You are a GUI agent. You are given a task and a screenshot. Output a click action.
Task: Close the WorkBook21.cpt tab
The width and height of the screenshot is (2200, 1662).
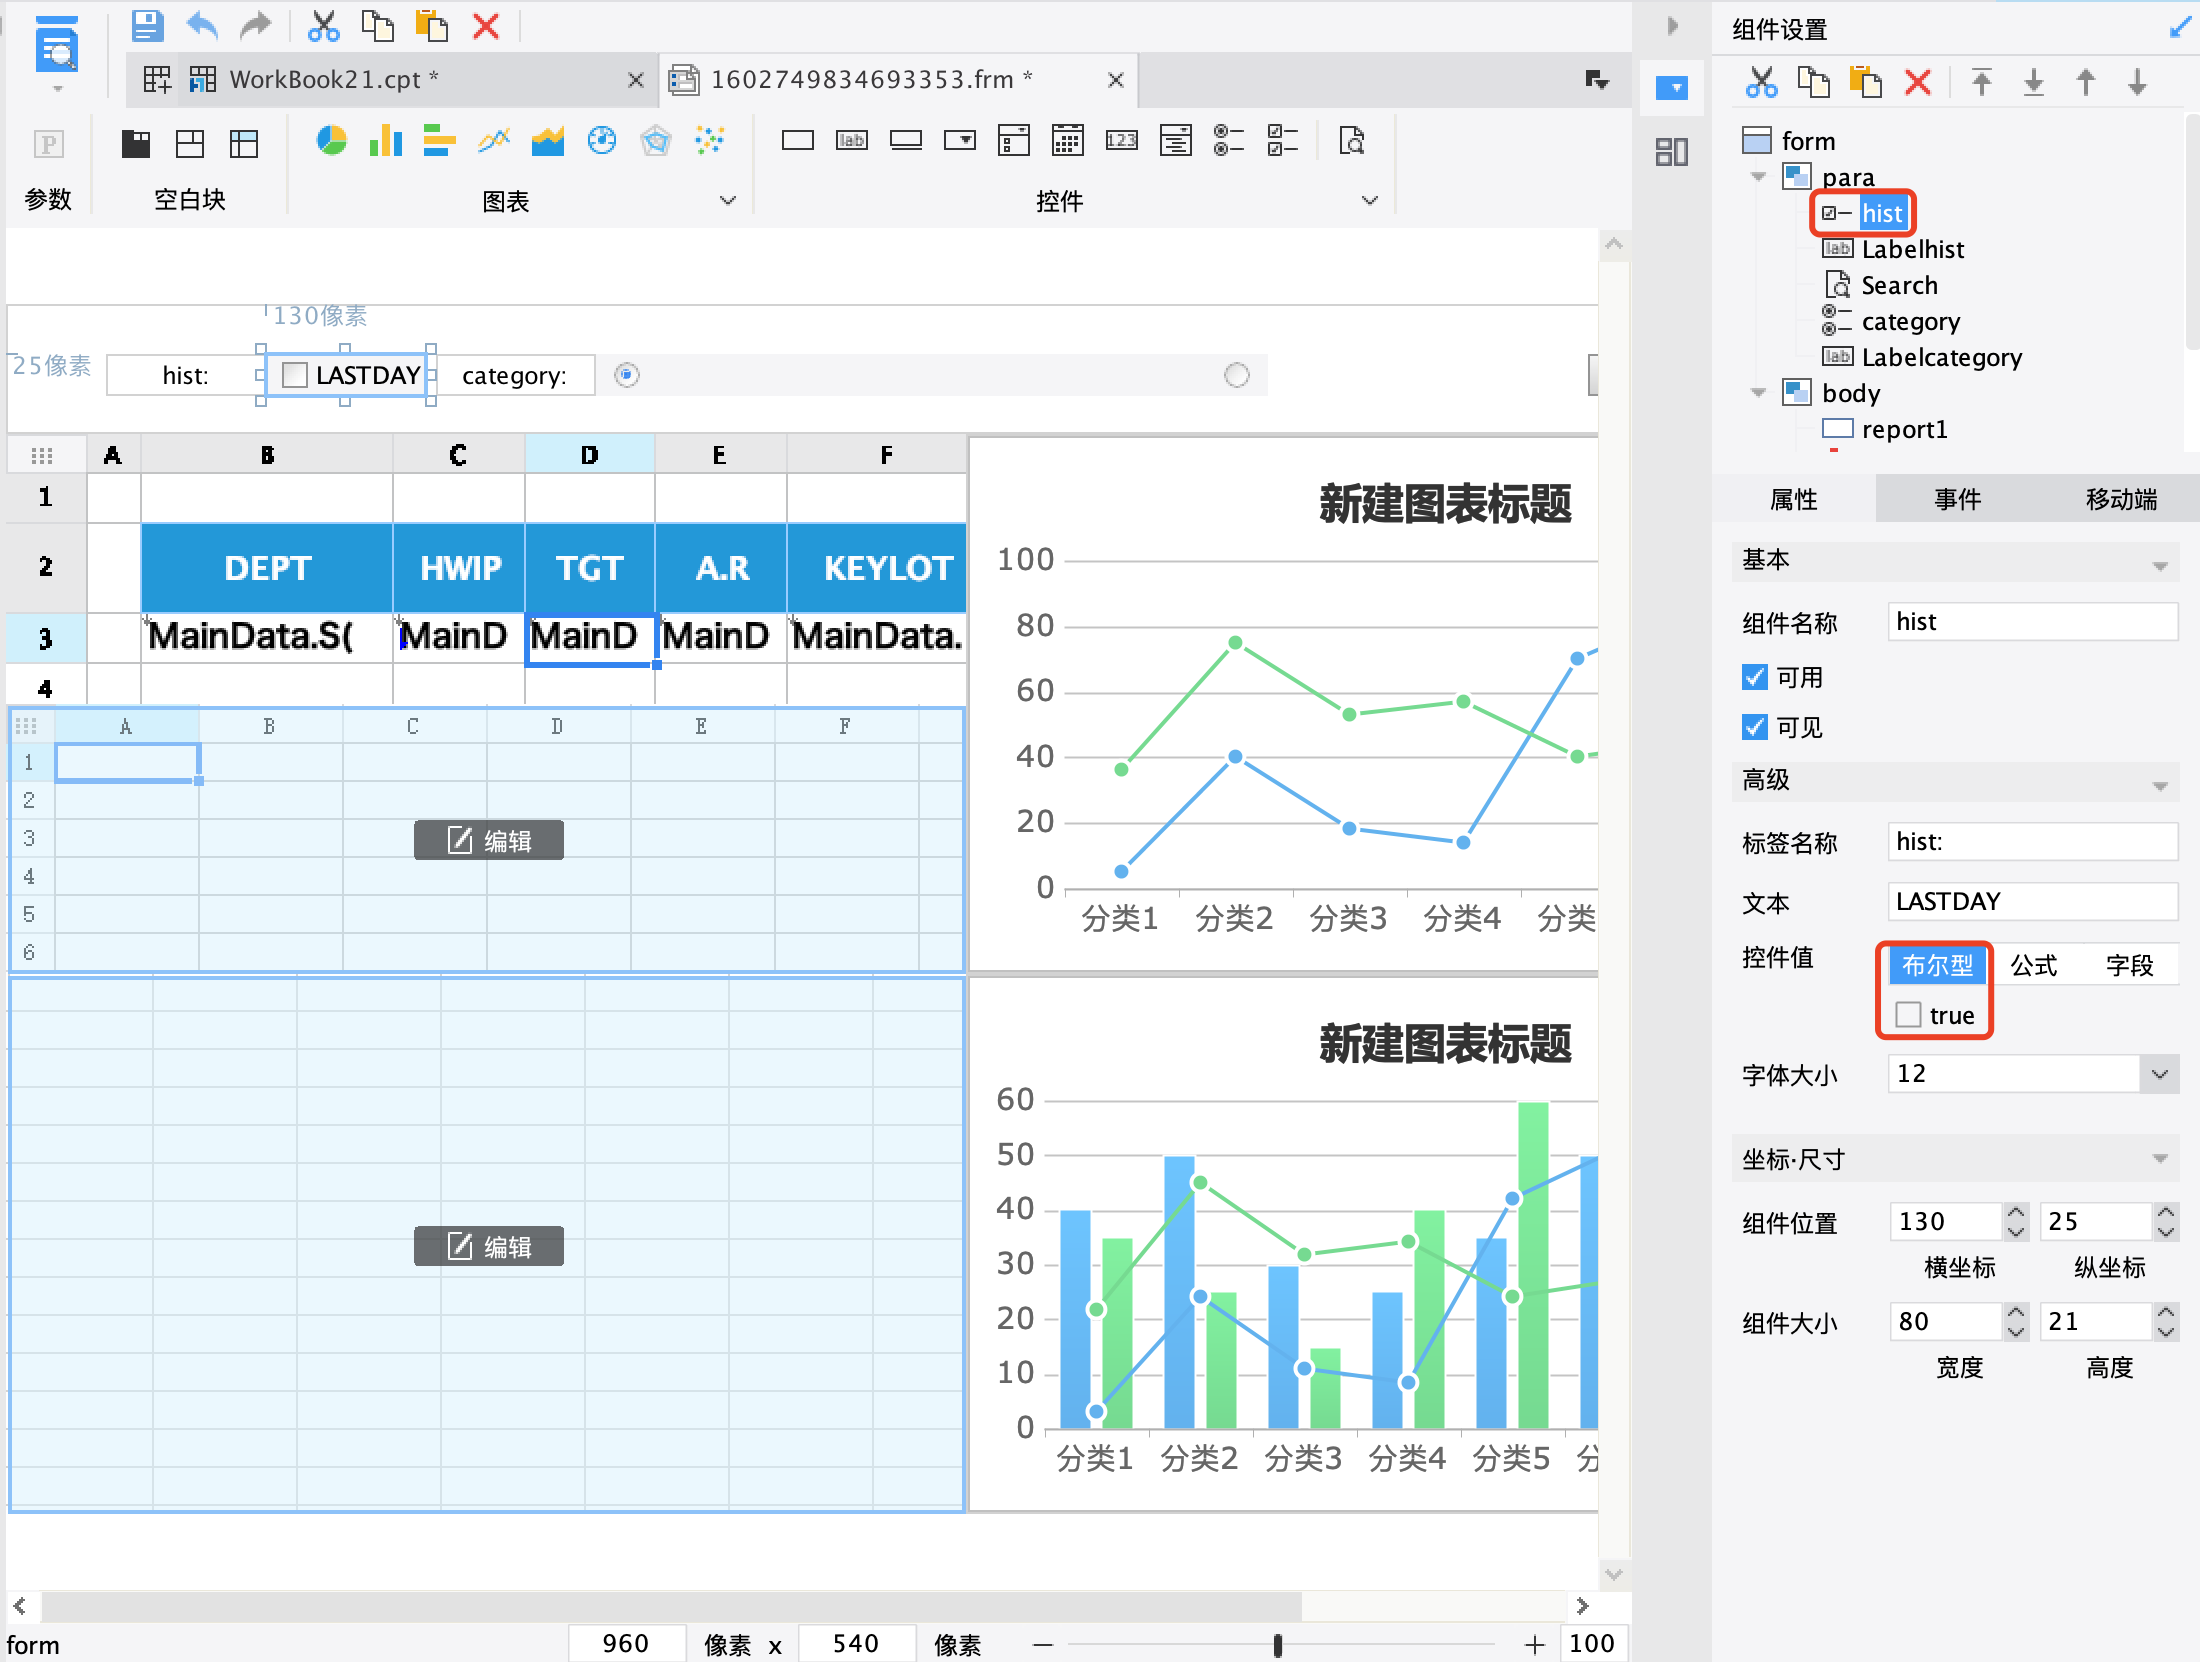pyautogui.click(x=635, y=80)
